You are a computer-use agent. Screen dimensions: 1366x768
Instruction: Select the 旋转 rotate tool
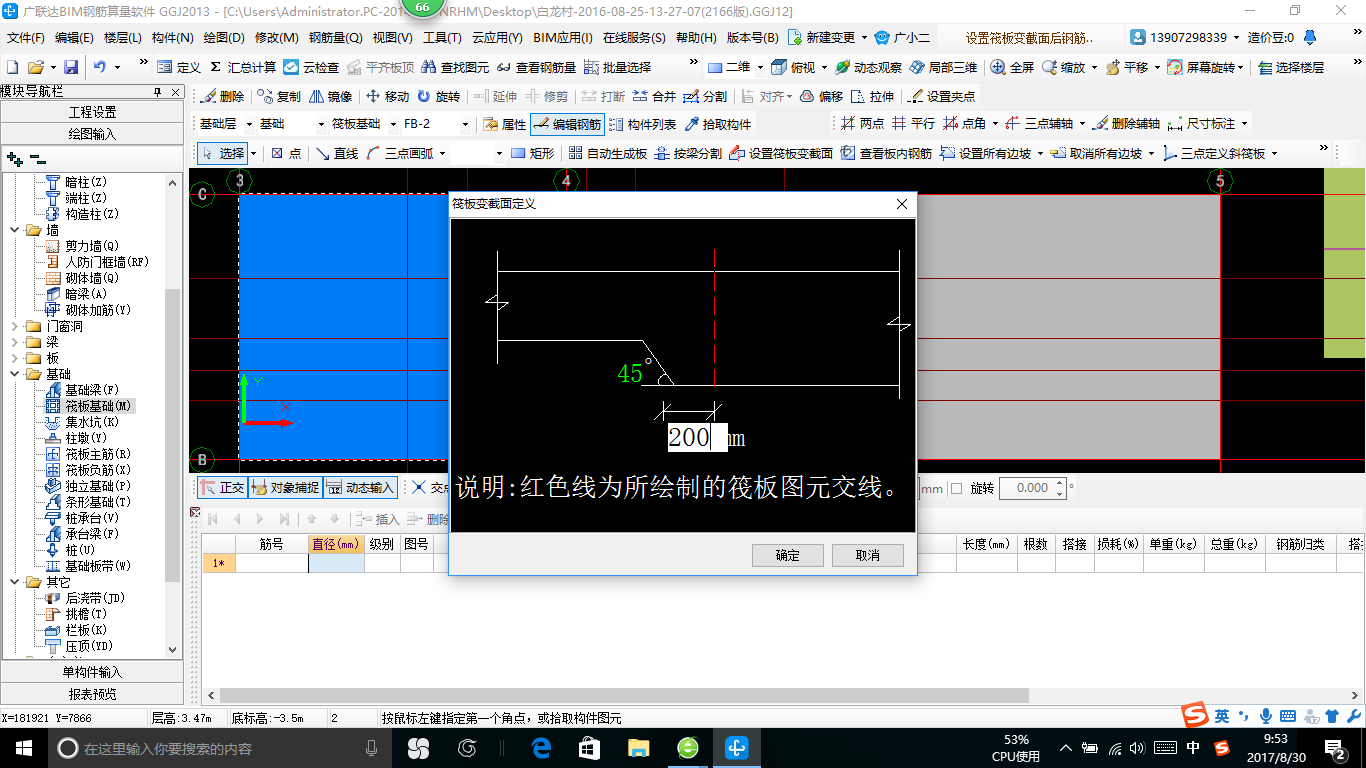pyautogui.click(x=438, y=97)
